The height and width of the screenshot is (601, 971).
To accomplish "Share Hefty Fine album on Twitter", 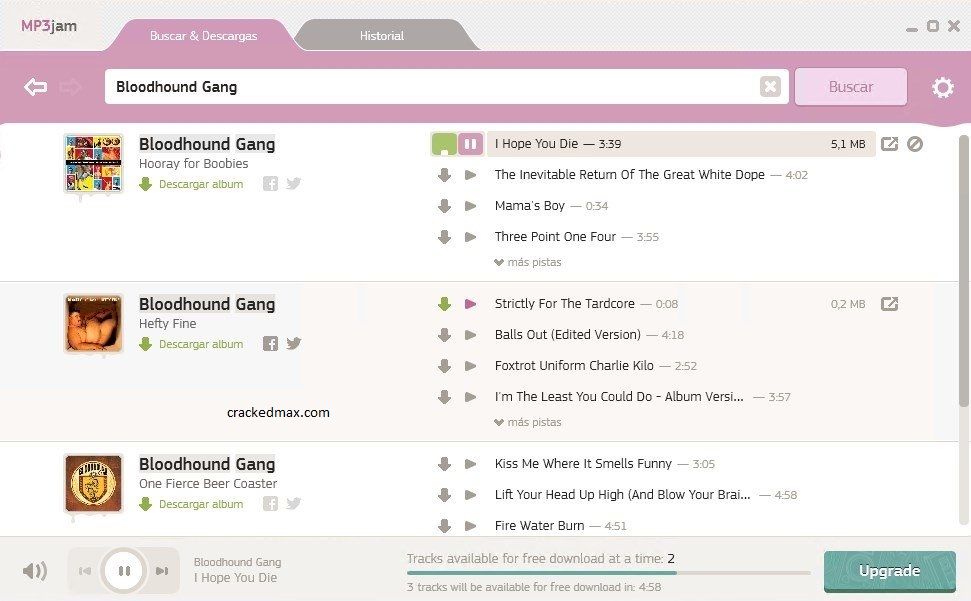I will tap(294, 344).
